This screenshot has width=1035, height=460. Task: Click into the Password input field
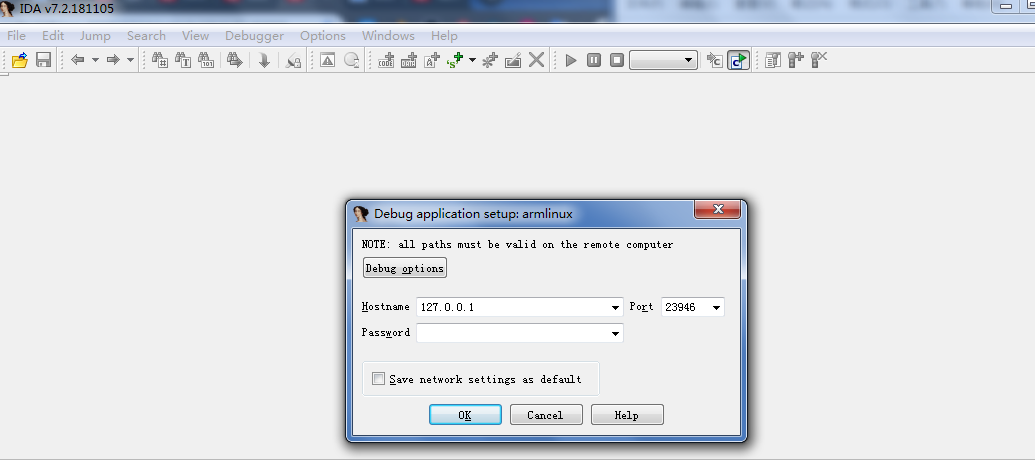[x=513, y=333]
